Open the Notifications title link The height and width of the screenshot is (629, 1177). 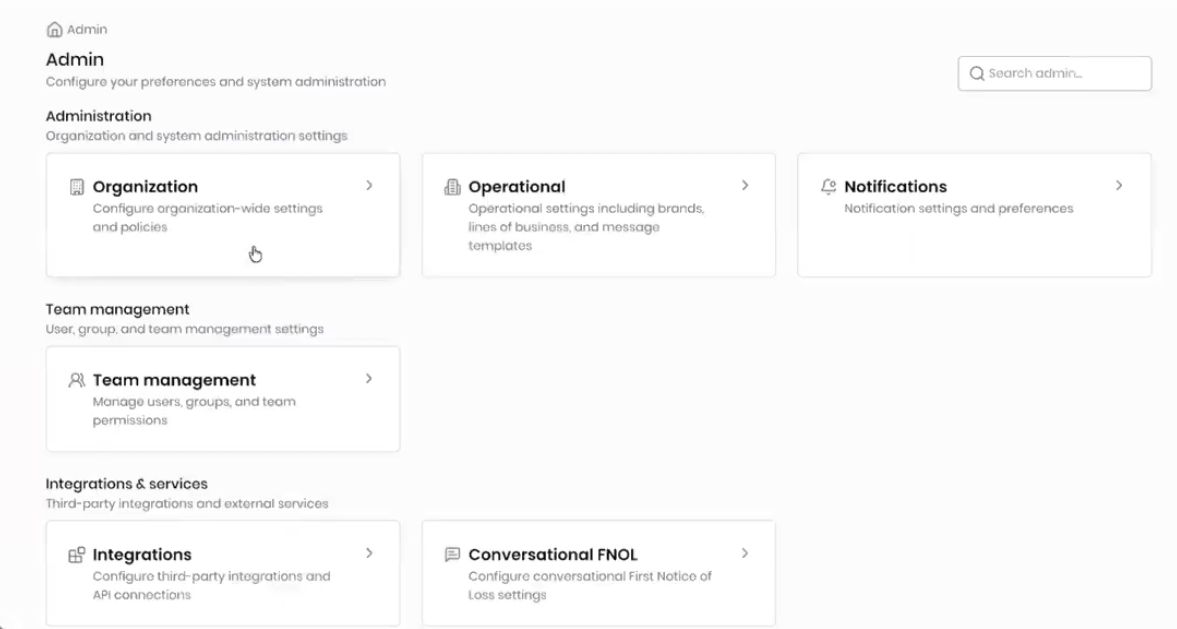[895, 187]
